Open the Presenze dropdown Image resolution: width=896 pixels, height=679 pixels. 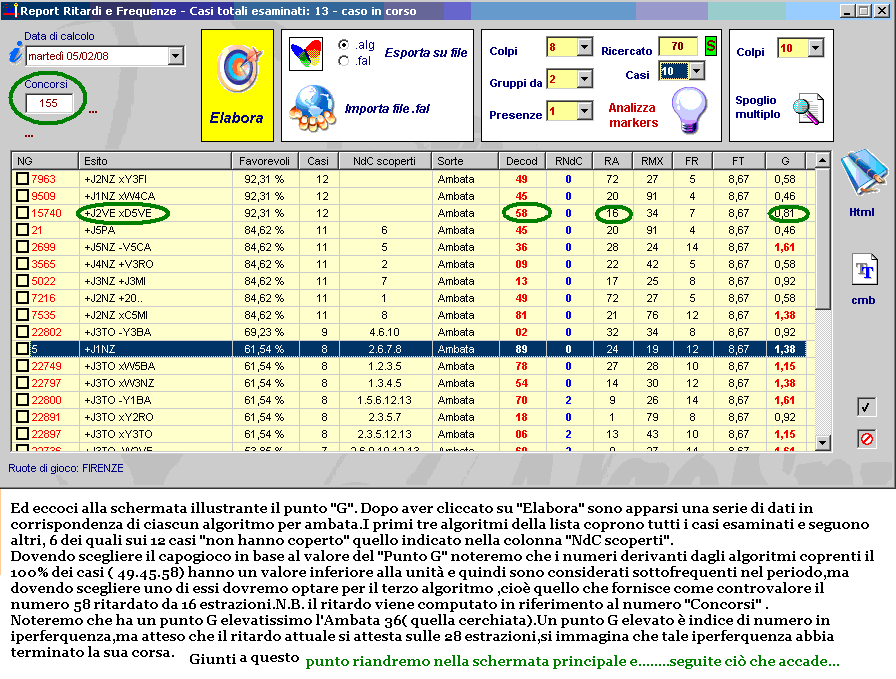coord(585,111)
